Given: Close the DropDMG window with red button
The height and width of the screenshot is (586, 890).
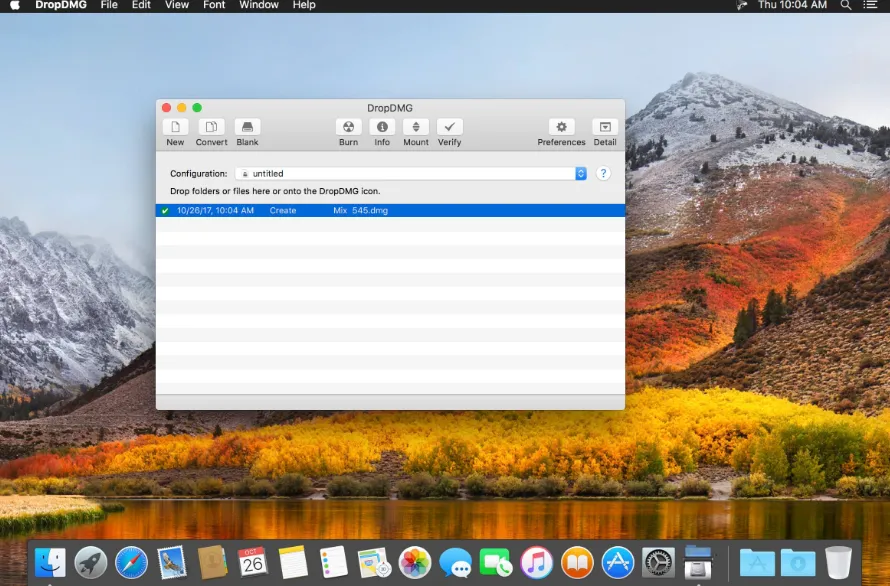Looking at the screenshot, I should click(166, 107).
